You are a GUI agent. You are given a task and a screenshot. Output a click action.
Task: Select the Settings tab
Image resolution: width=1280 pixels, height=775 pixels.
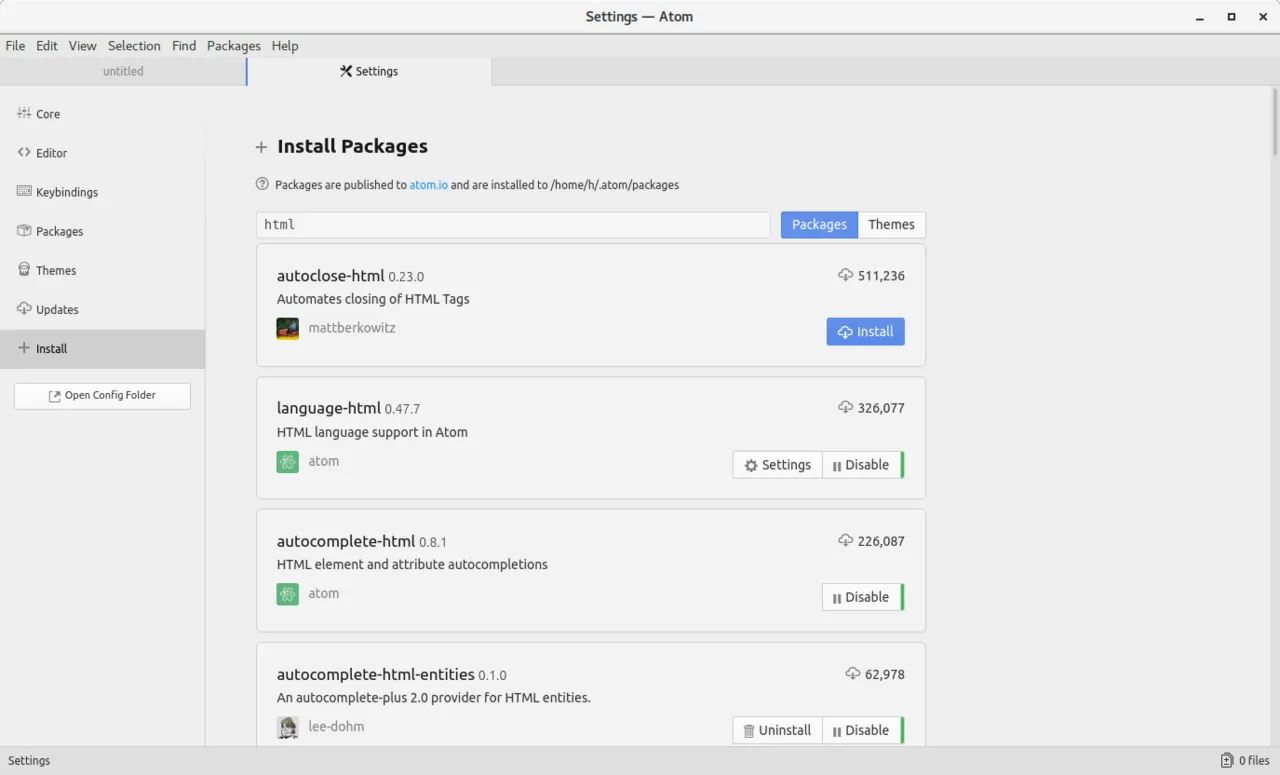point(369,71)
